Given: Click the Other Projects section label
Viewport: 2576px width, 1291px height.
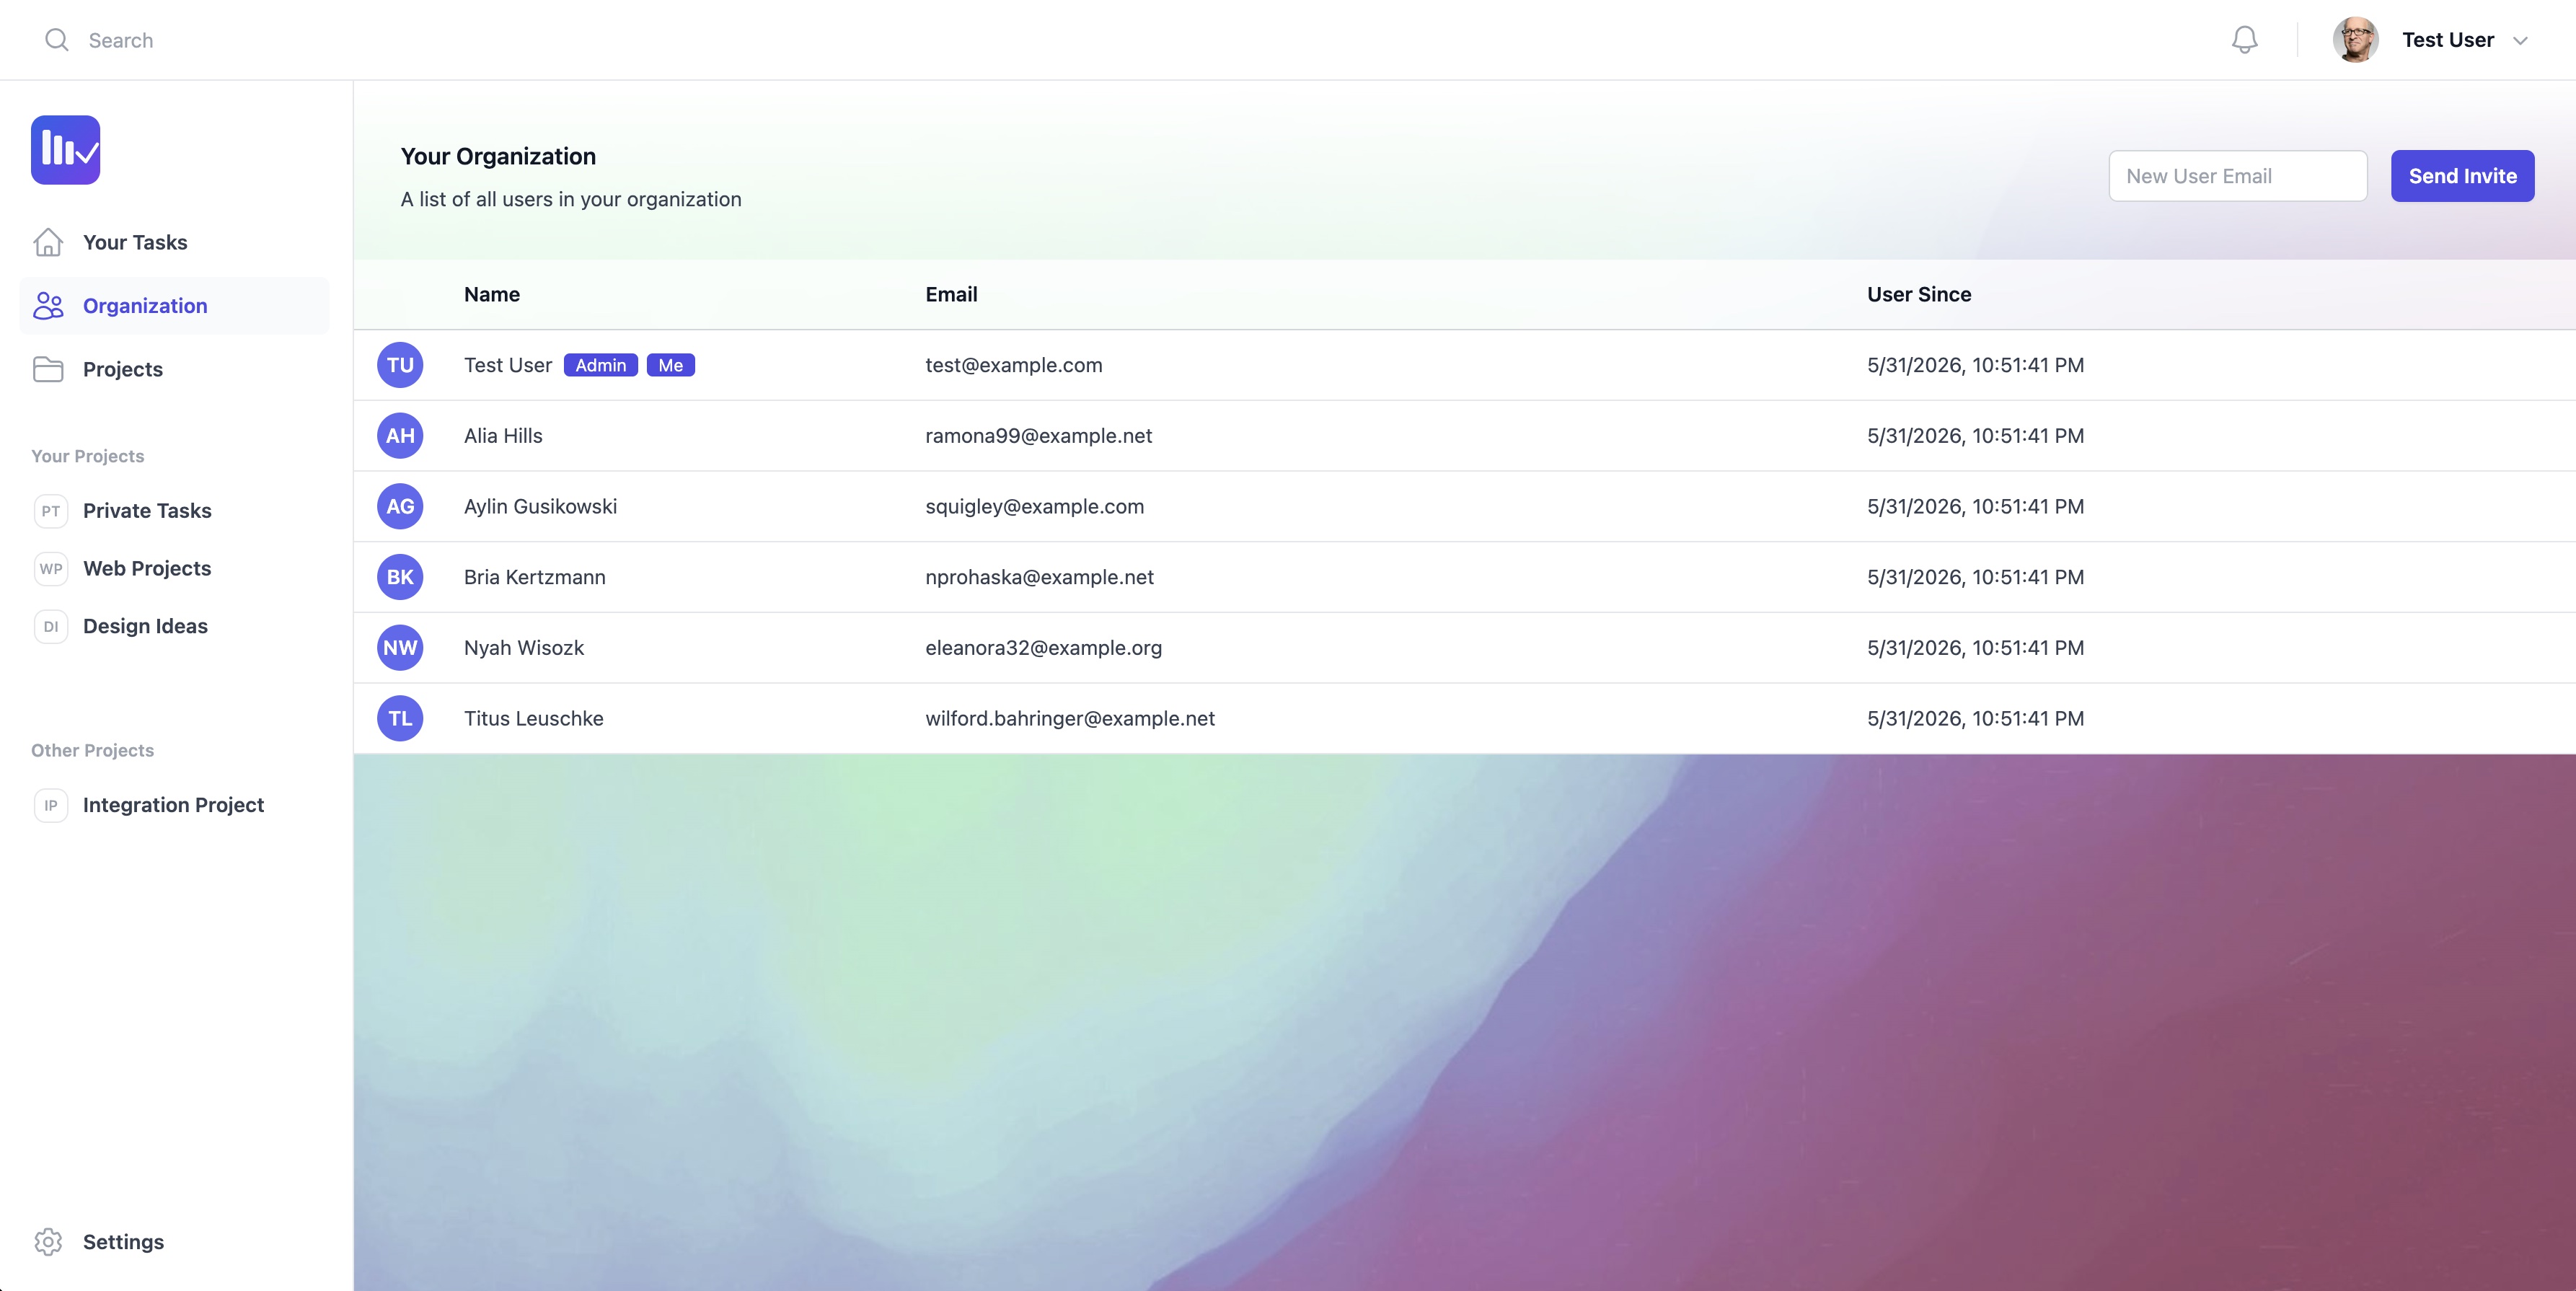Looking at the screenshot, I should 92,750.
